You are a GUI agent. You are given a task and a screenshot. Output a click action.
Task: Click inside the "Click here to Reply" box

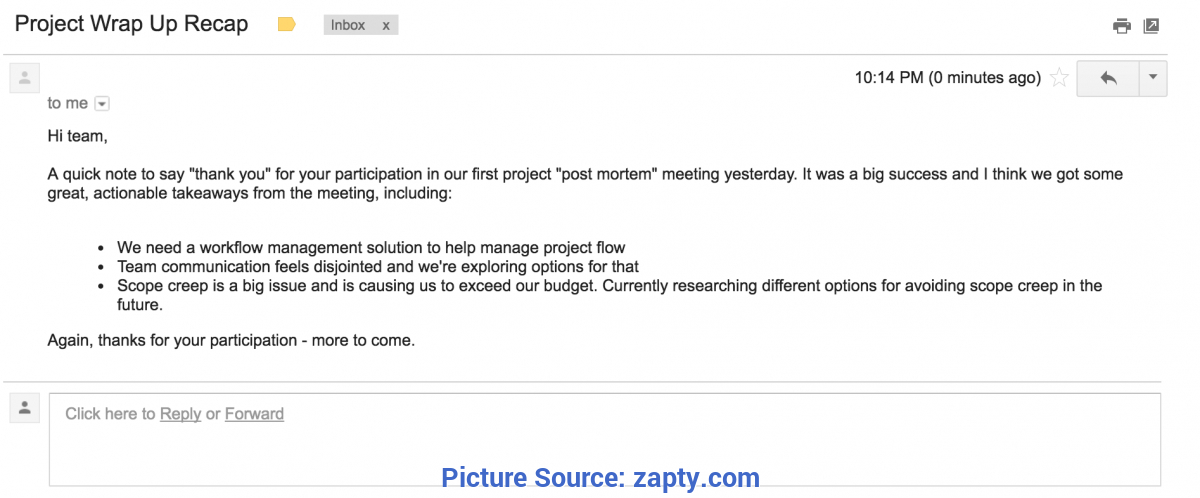point(605,439)
